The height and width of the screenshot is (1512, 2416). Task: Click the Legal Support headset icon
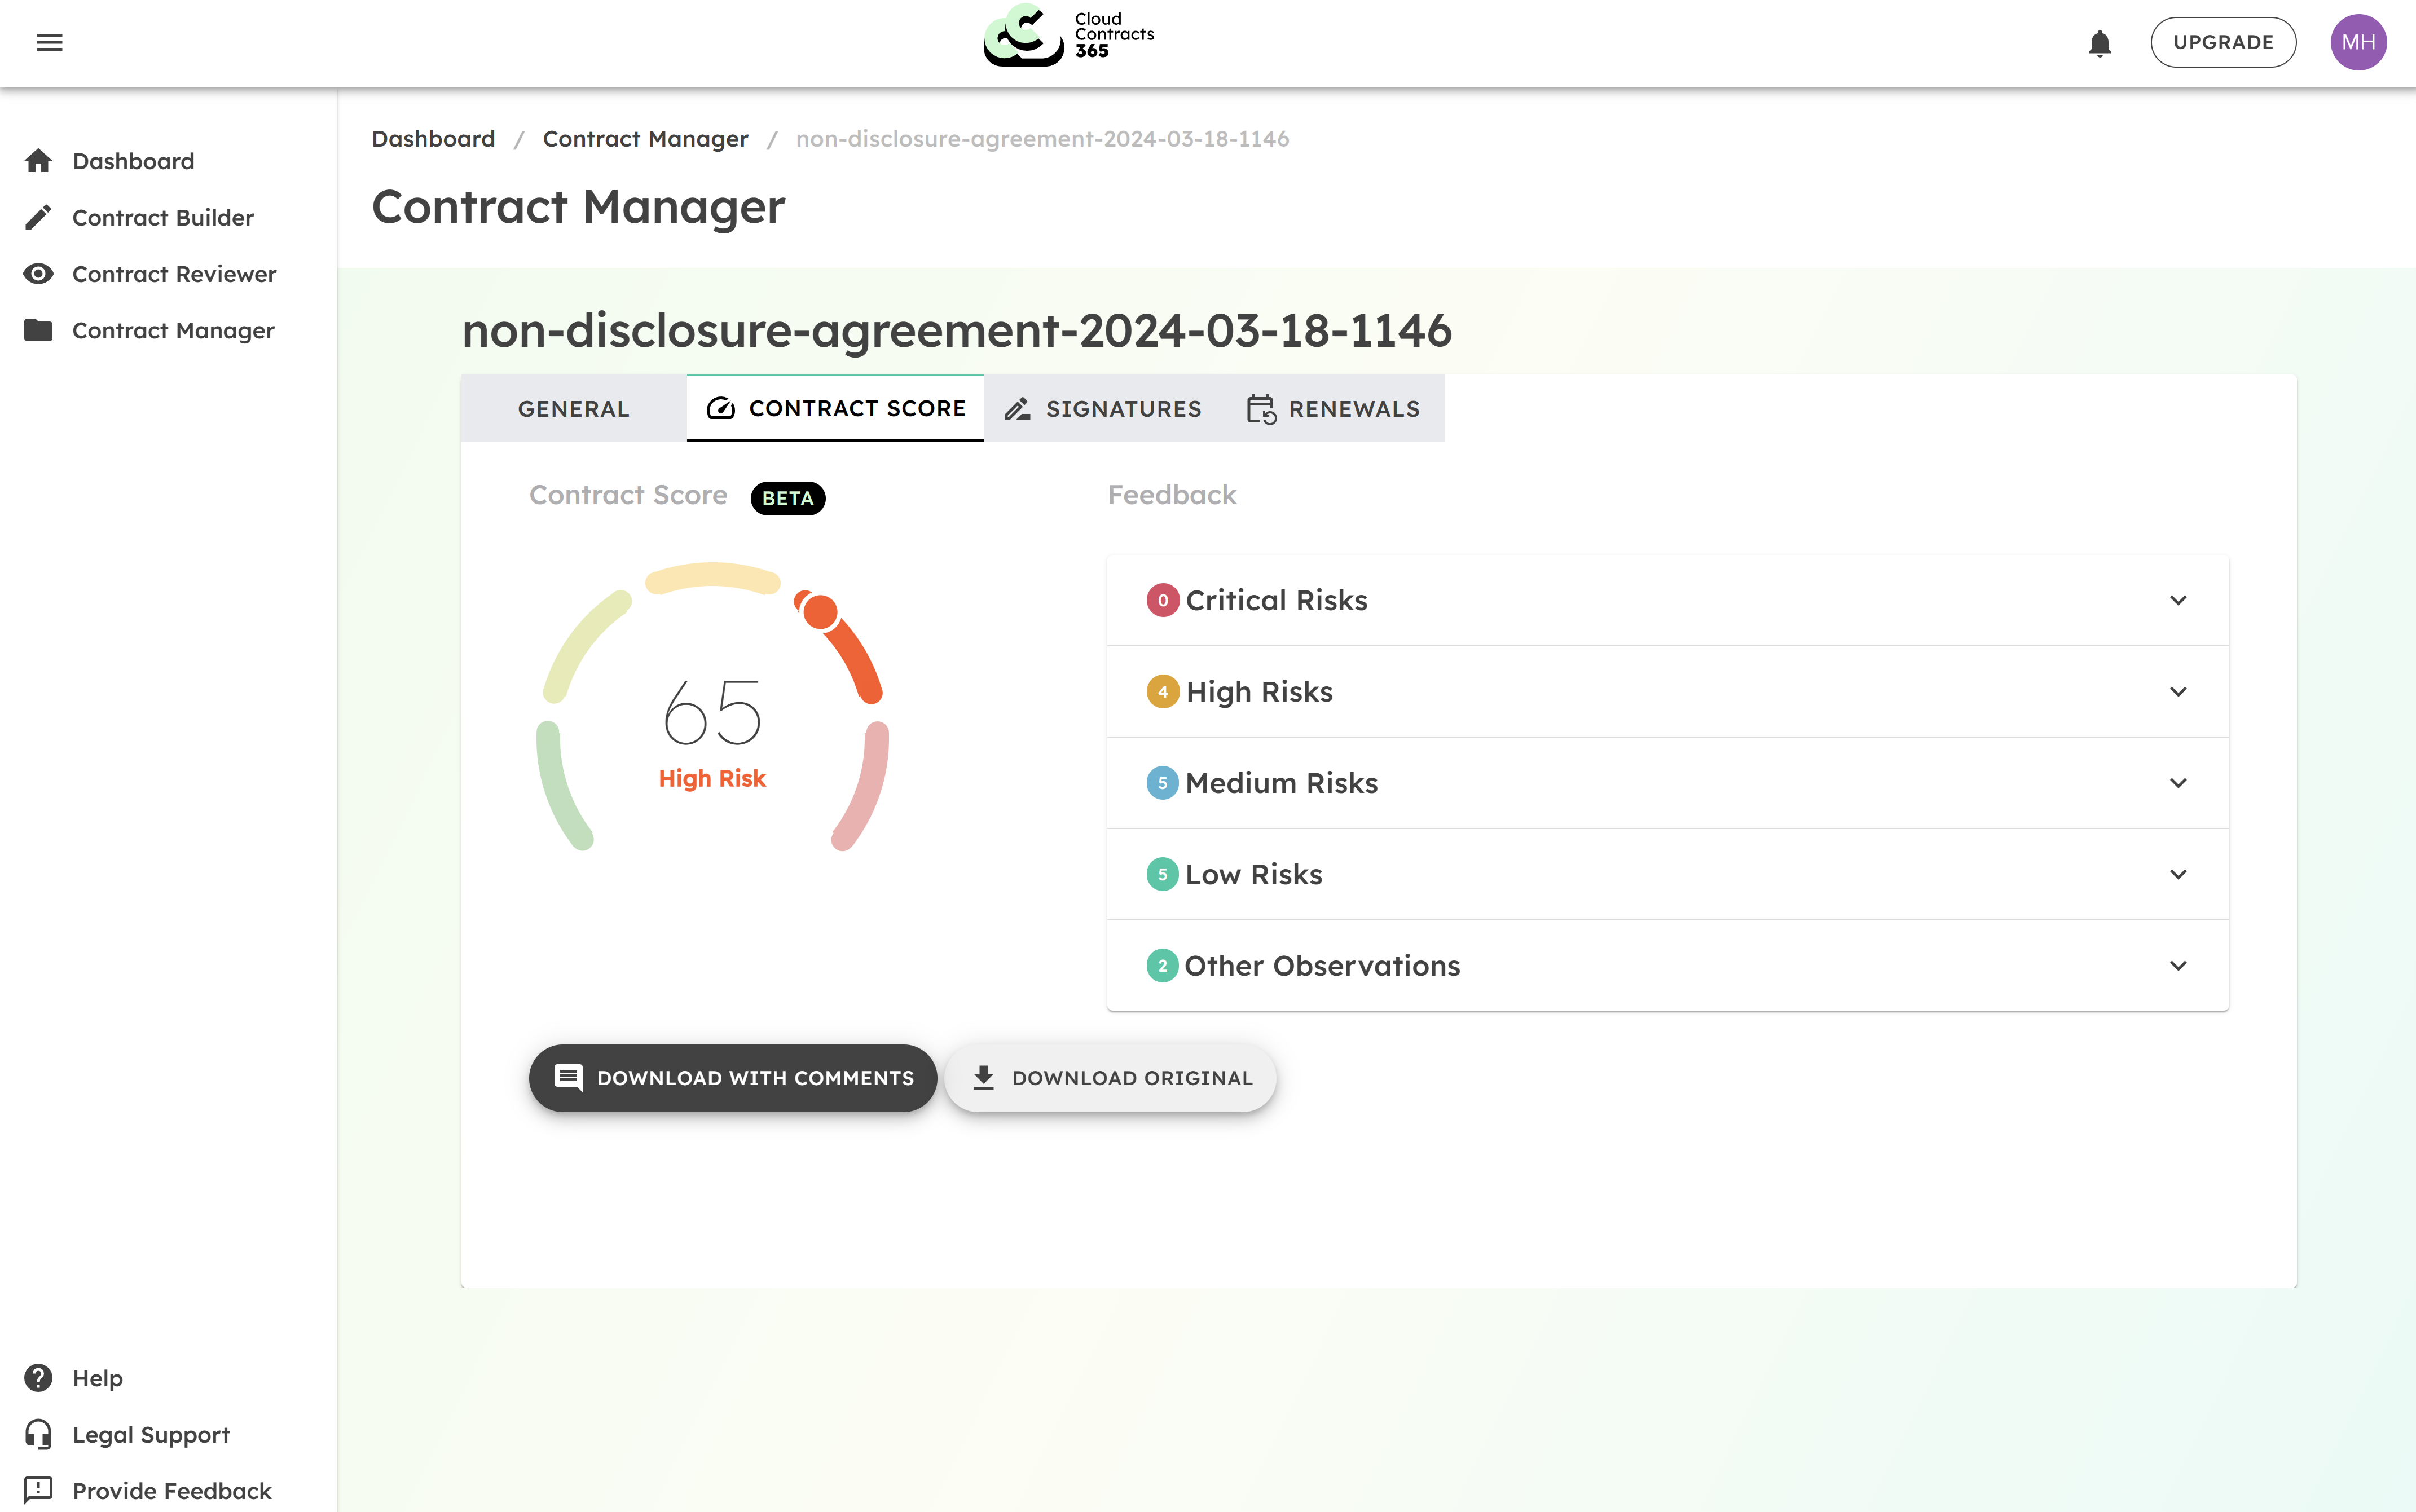tap(38, 1434)
